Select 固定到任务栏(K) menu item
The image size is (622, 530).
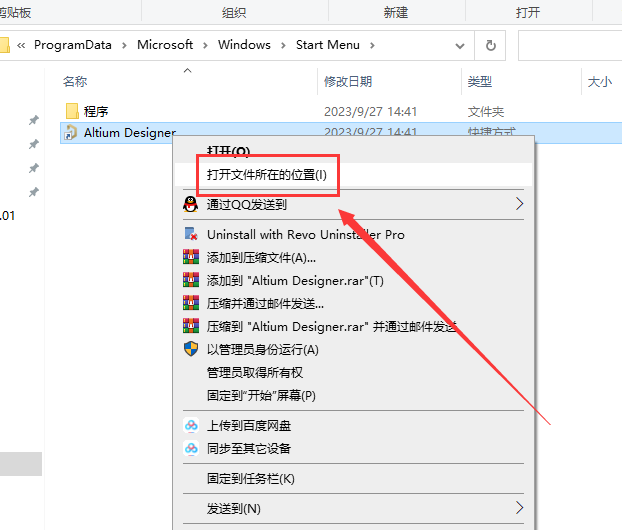click(x=353, y=478)
